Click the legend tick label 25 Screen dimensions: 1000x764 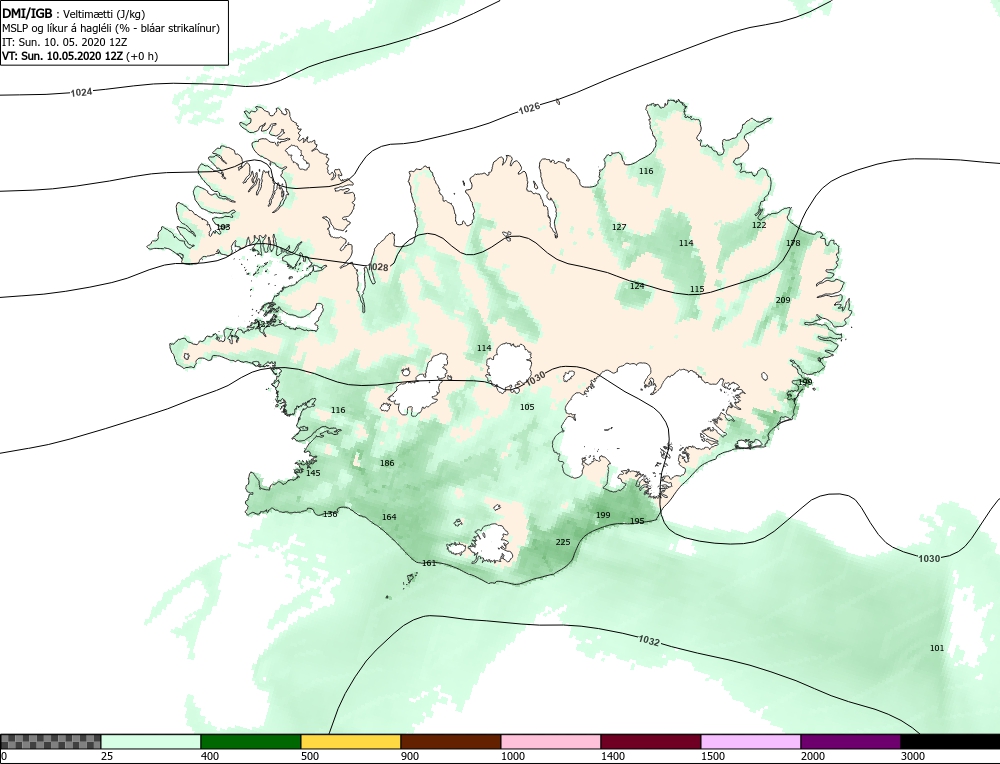[x=107, y=757]
